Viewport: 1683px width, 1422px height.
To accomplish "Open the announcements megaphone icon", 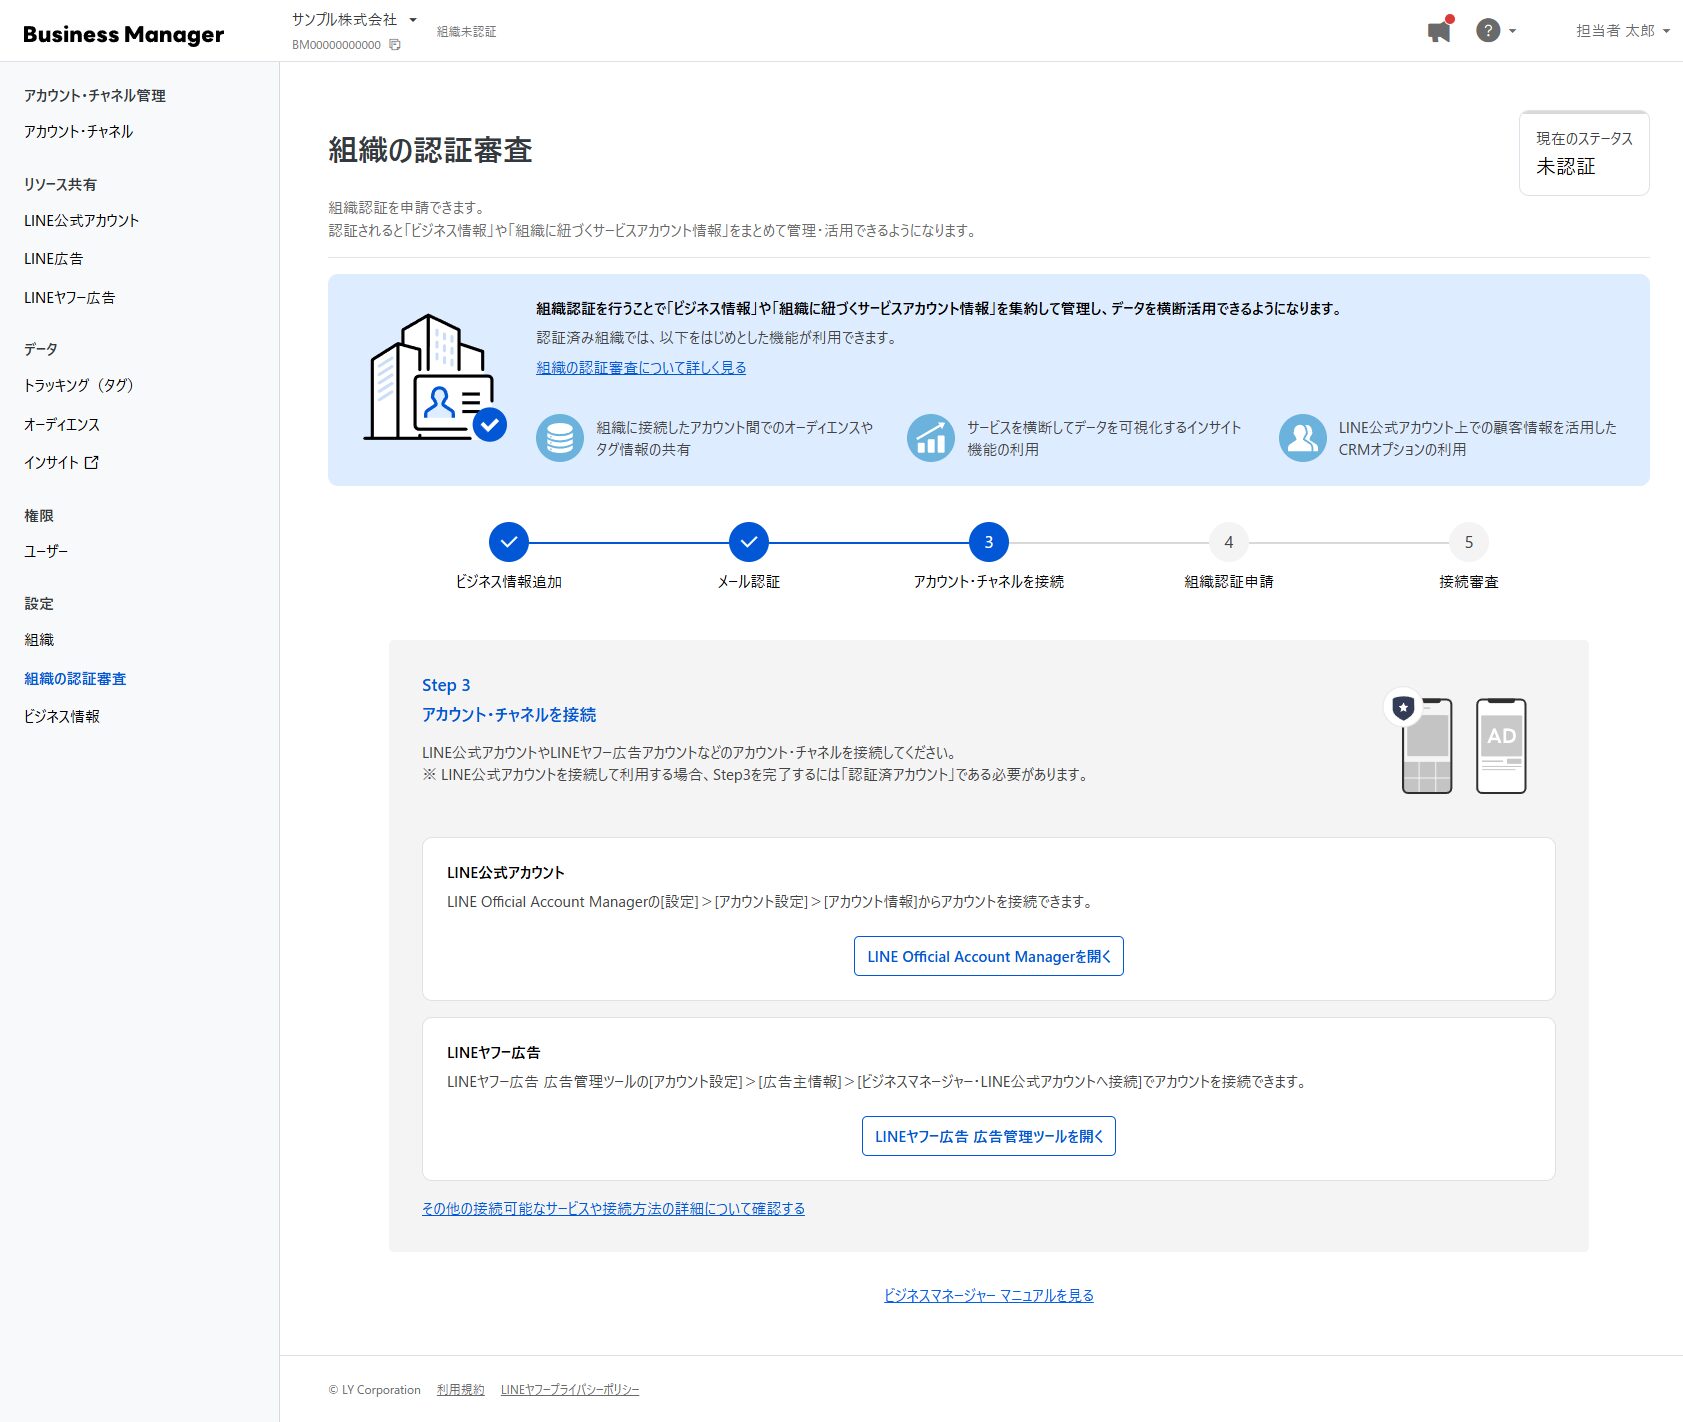I will tap(1439, 31).
